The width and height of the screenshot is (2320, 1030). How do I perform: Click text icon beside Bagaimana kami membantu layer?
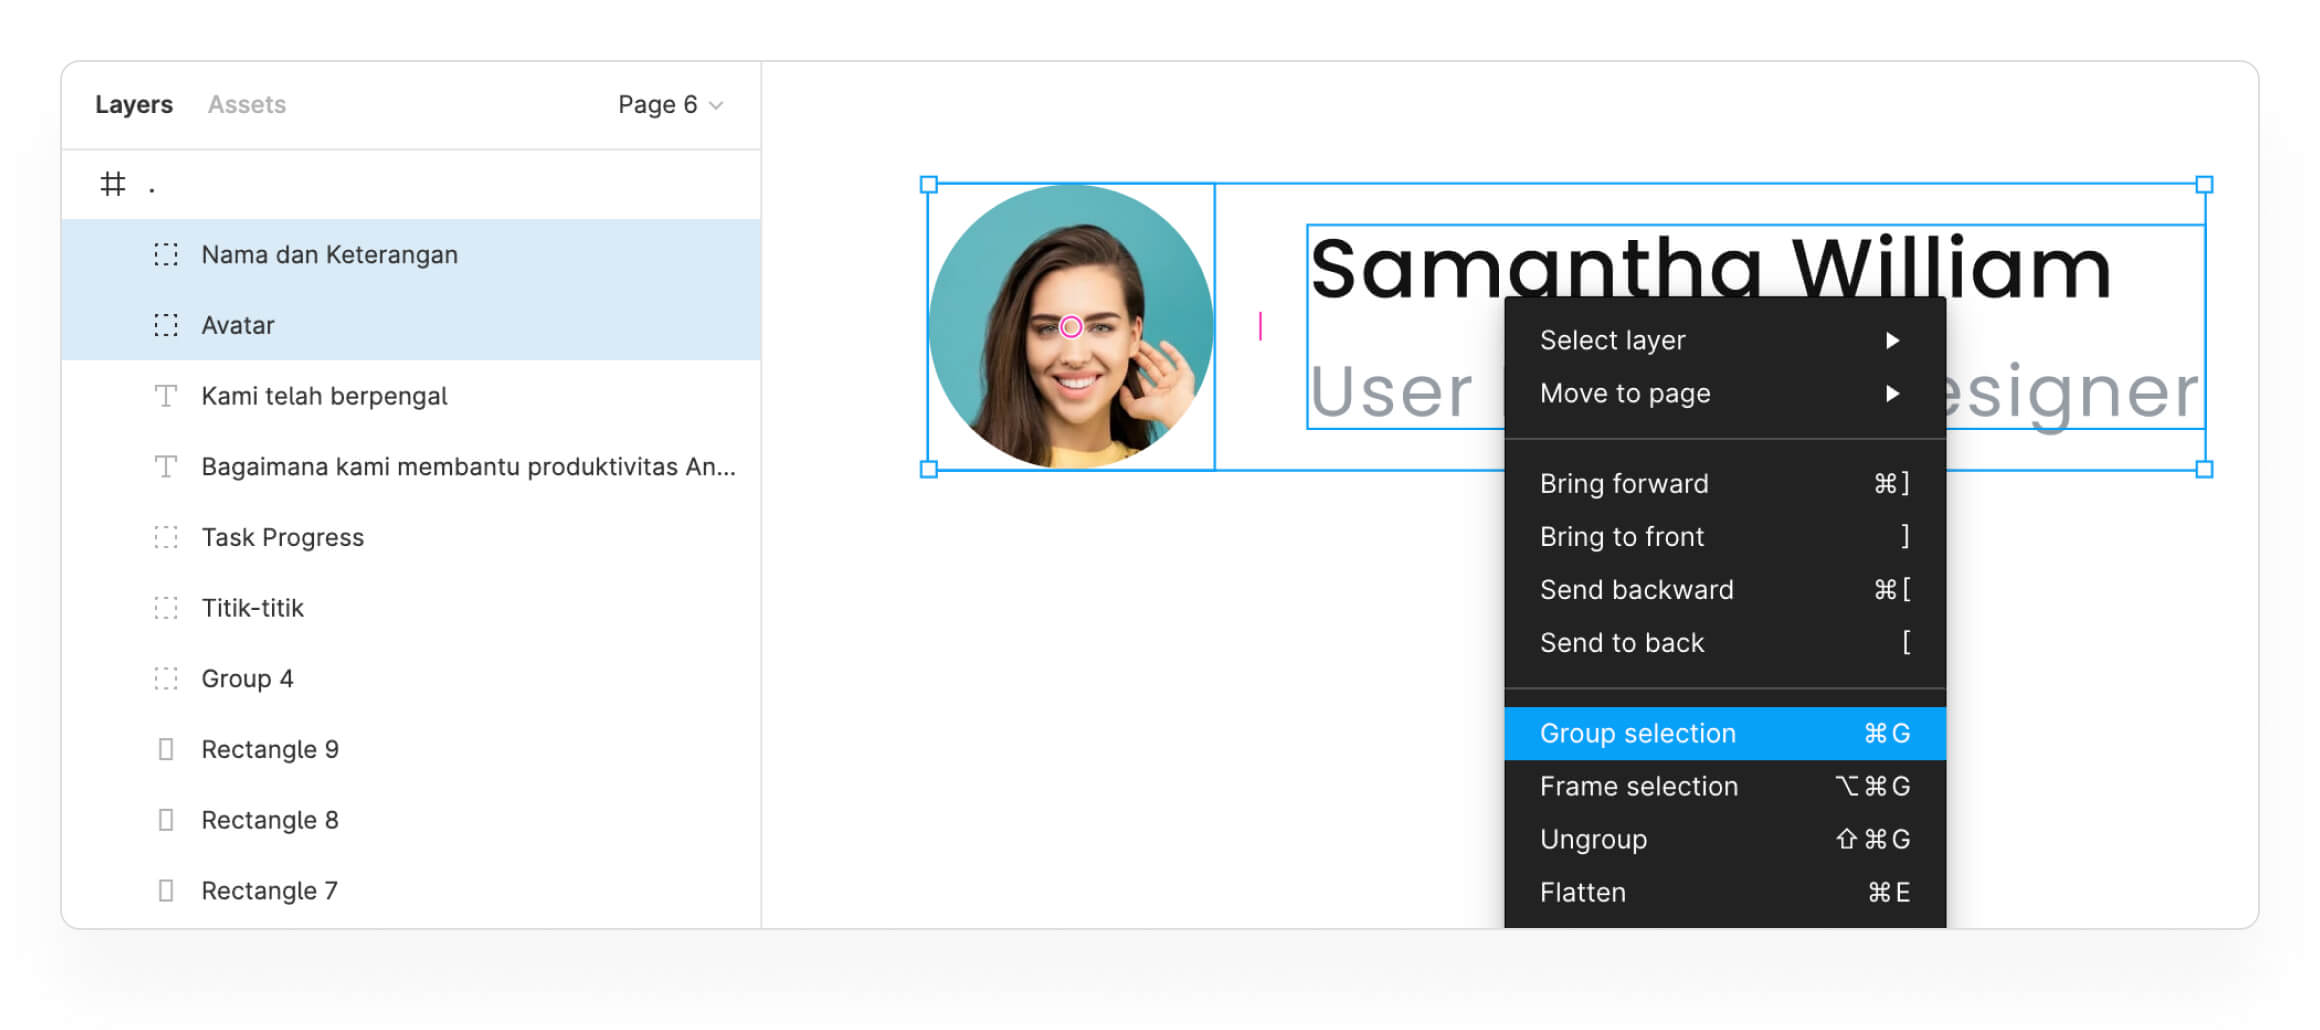(166, 467)
